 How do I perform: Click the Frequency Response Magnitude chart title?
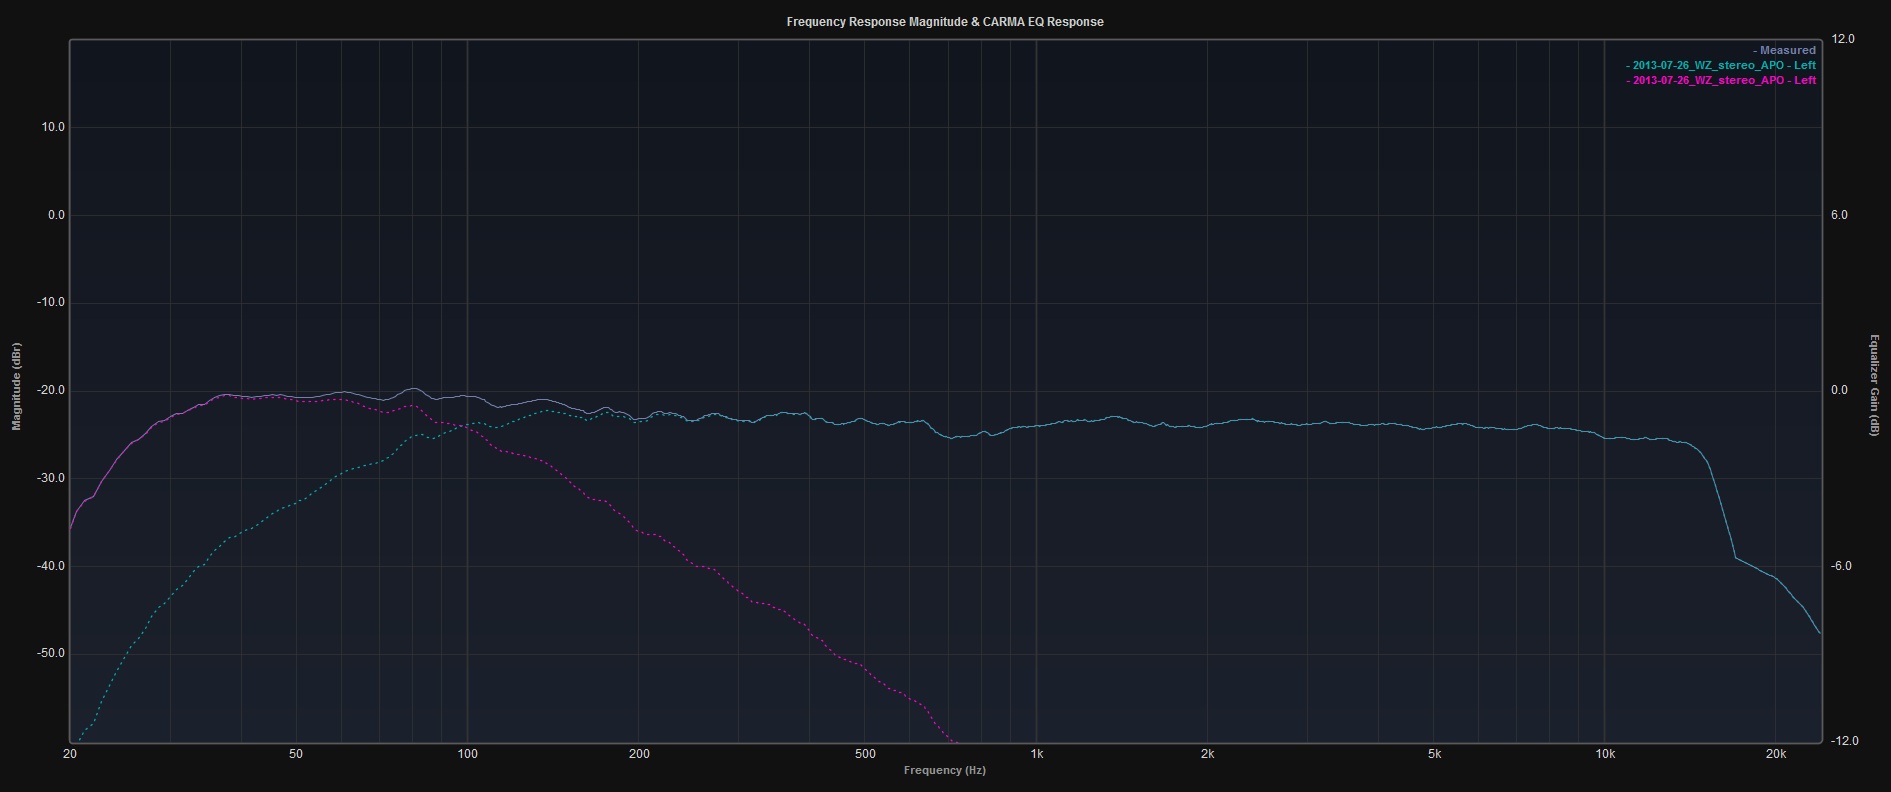[945, 22]
